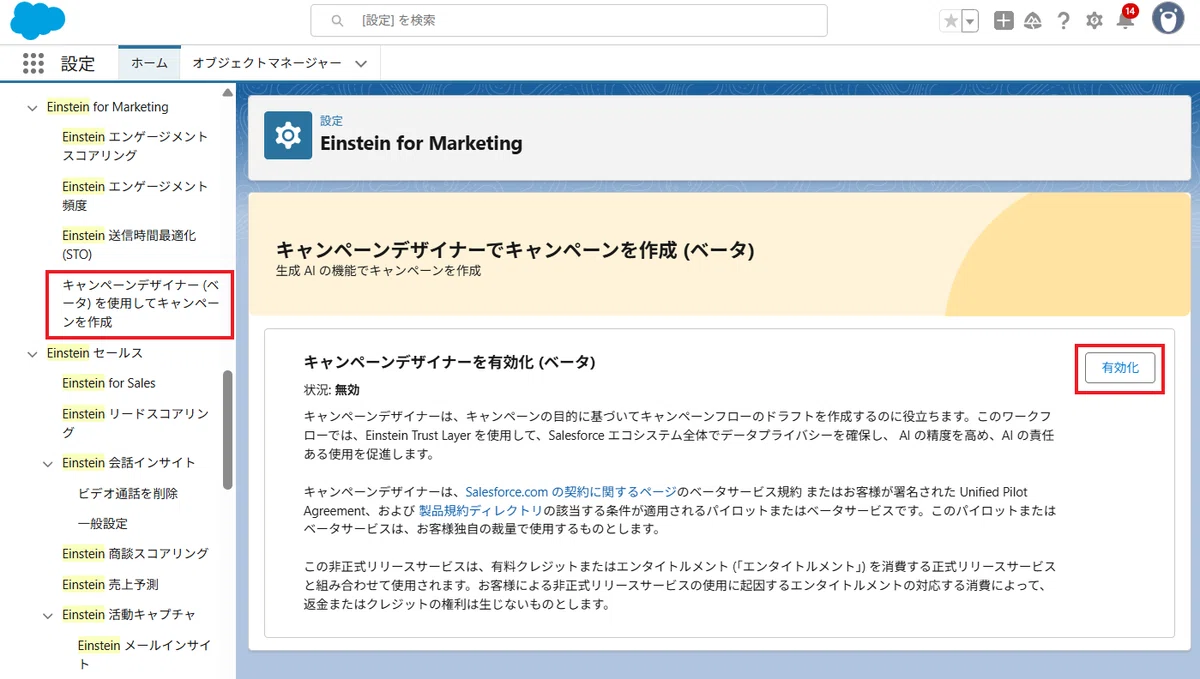Open the setup gear icon in header
This screenshot has width=1200, height=679.
point(1094,21)
